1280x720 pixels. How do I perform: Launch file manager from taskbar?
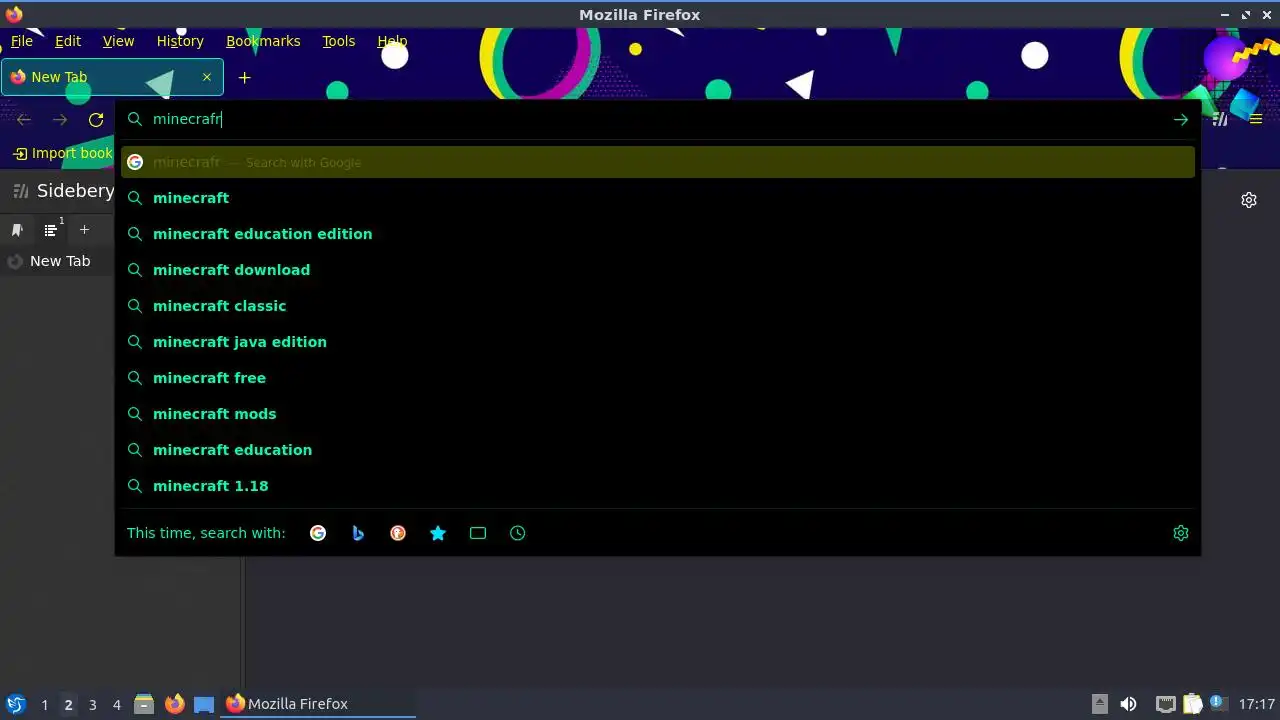(x=144, y=704)
